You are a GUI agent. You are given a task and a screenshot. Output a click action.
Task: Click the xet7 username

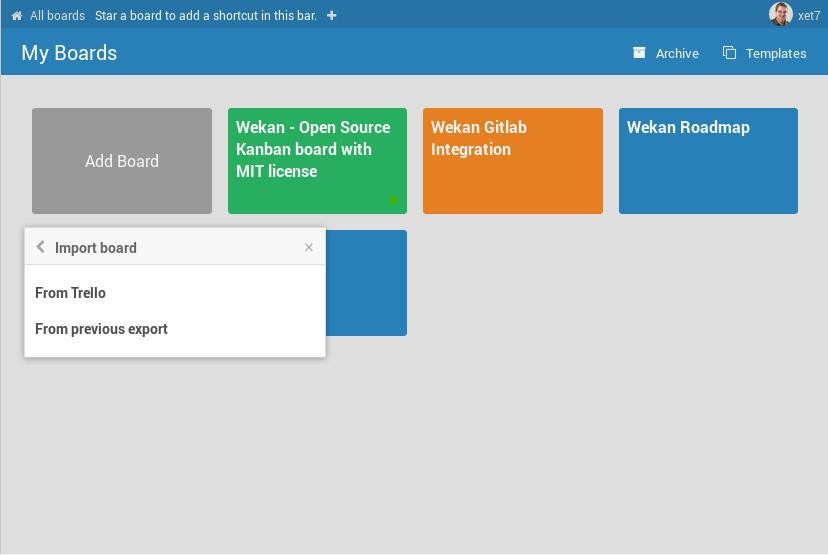[808, 16]
